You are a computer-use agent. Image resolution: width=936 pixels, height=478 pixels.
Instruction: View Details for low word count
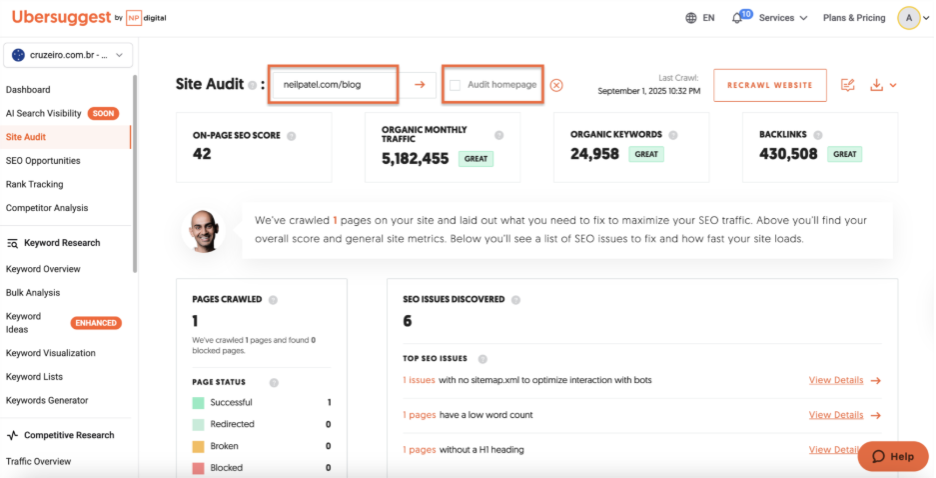pyautogui.click(x=836, y=415)
